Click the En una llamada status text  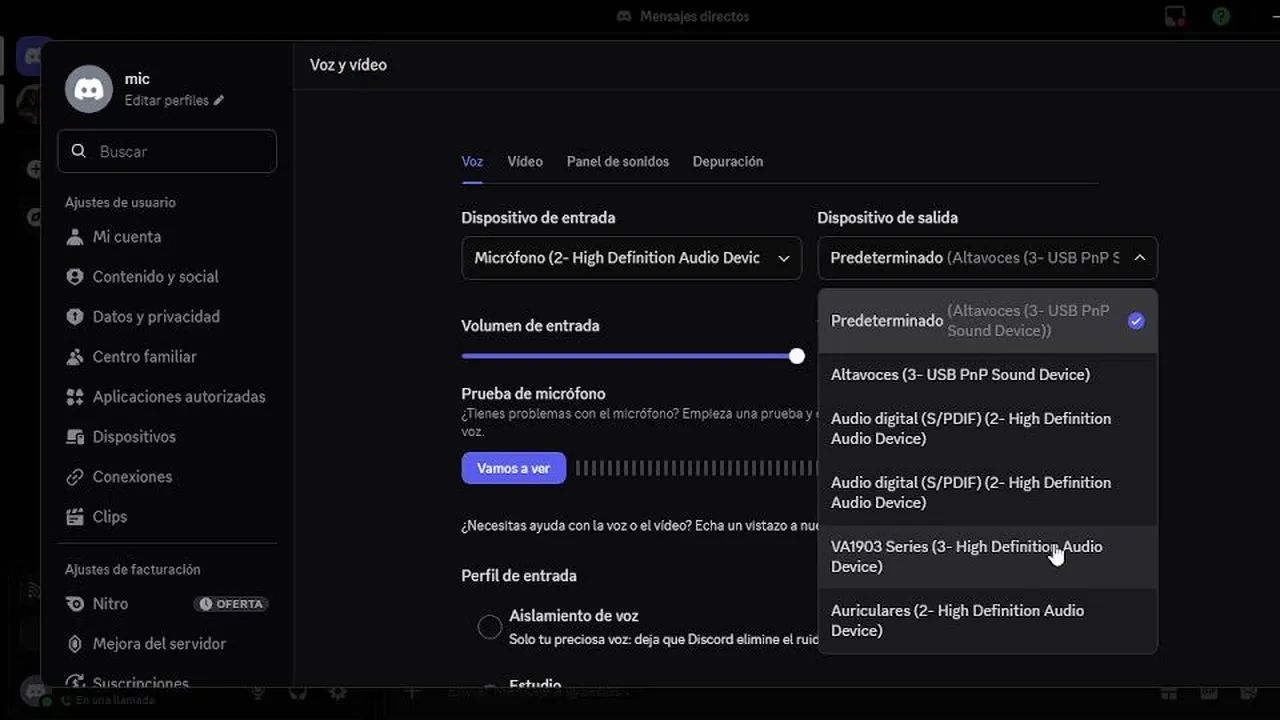pos(116,701)
